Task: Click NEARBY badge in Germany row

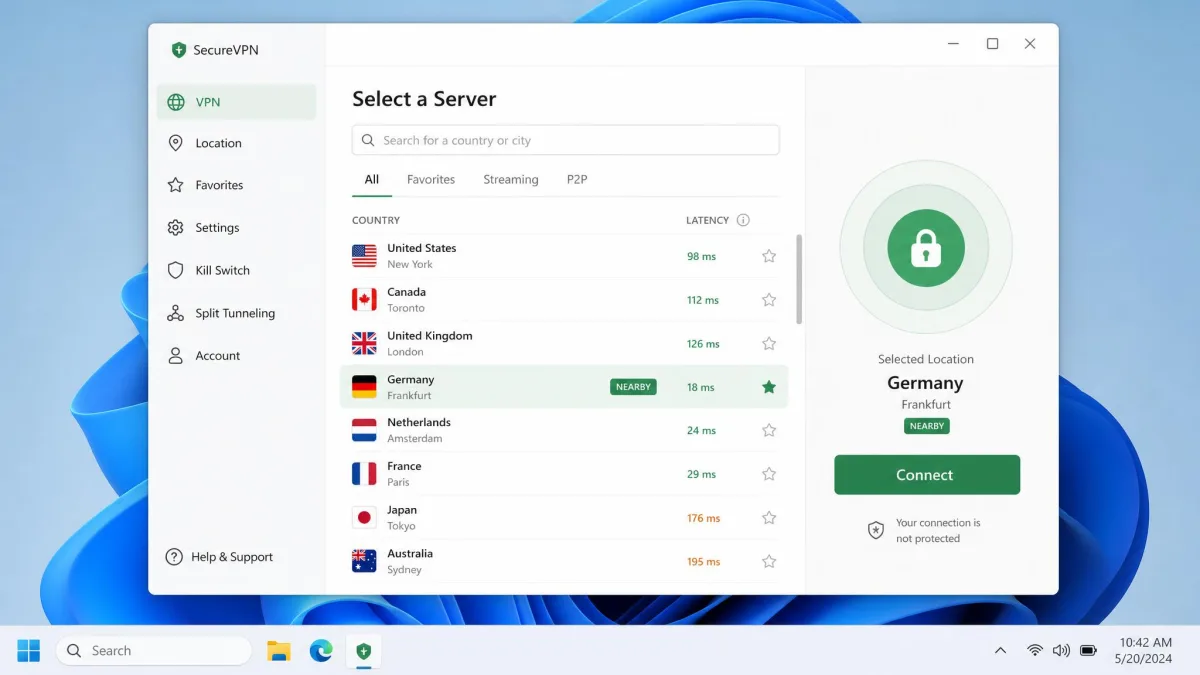Action: (633, 387)
